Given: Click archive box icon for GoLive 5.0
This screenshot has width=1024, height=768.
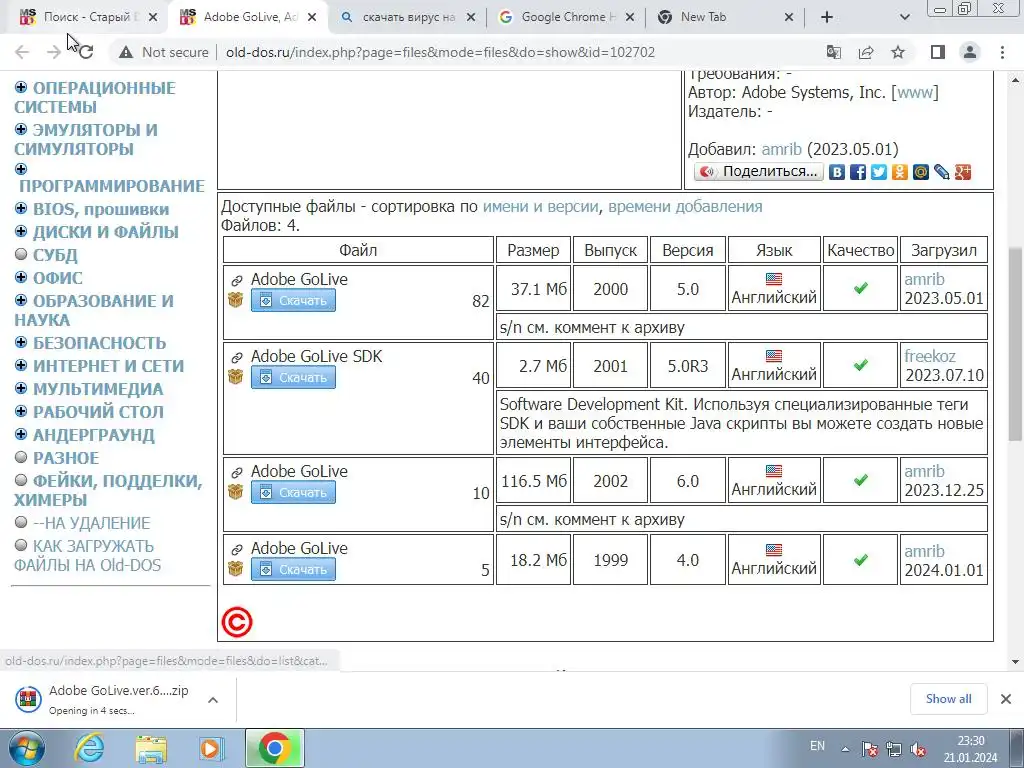Looking at the screenshot, I should point(236,300).
